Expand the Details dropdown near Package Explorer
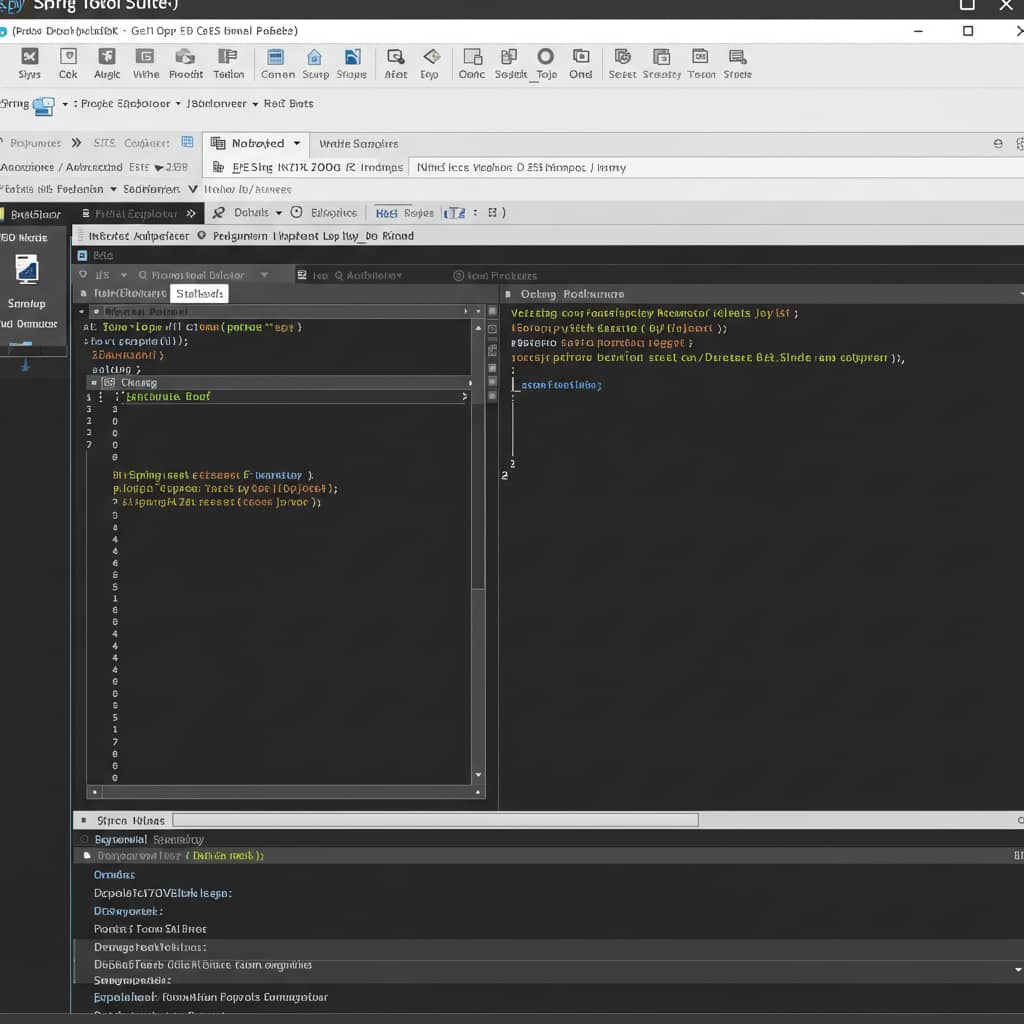 coord(279,212)
